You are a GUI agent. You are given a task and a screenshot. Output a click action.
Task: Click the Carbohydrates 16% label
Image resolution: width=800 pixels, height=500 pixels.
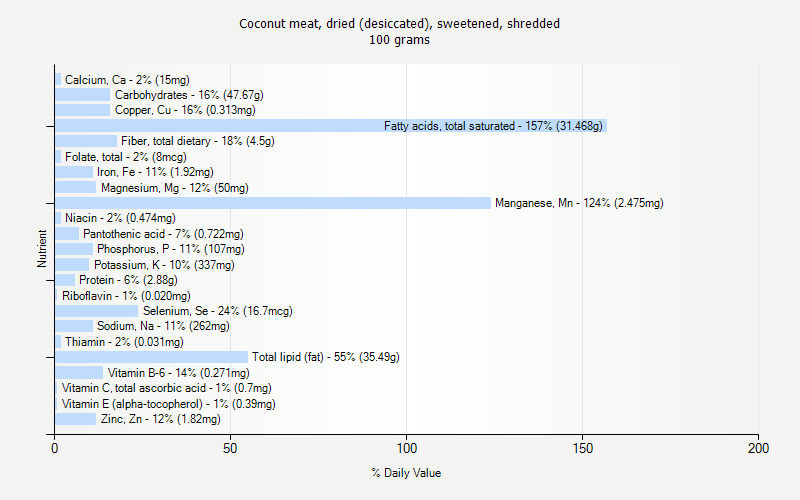click(189, 95)
